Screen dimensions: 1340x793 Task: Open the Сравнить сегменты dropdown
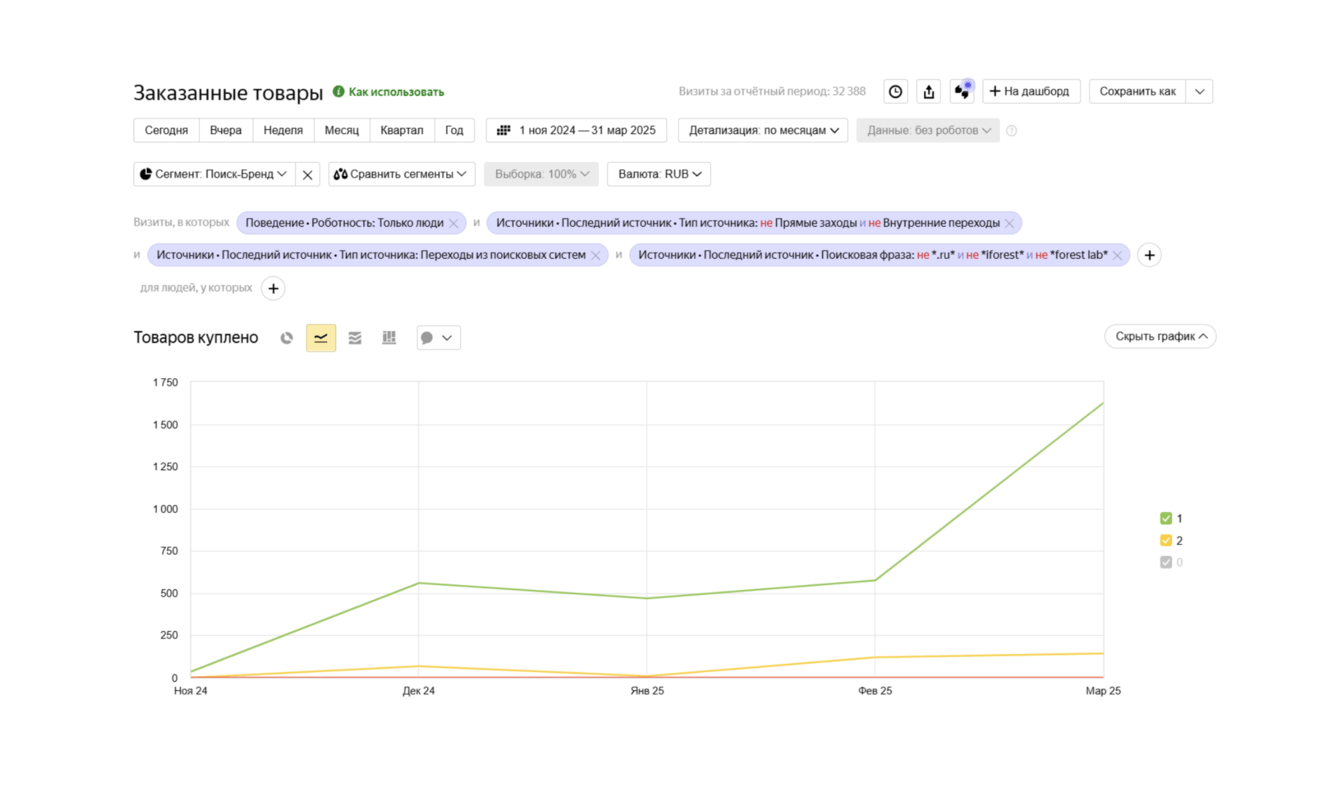click(x=400, y=174)
